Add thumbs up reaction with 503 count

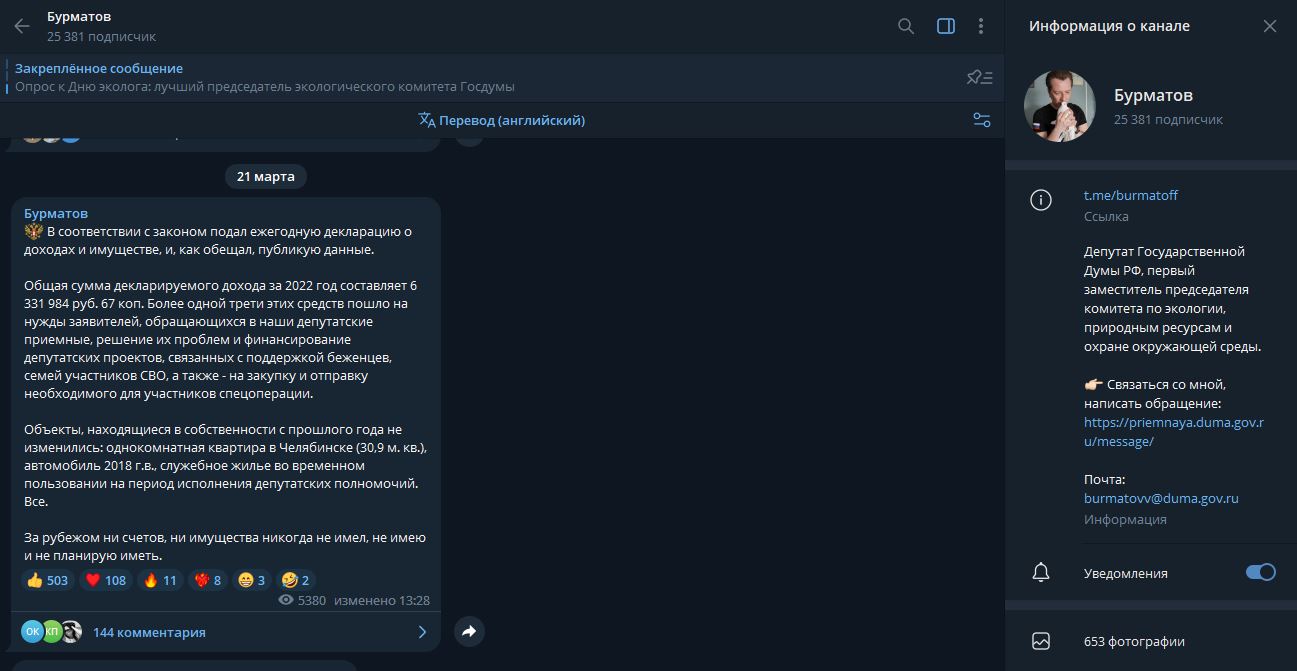click(x=47, y=580)
